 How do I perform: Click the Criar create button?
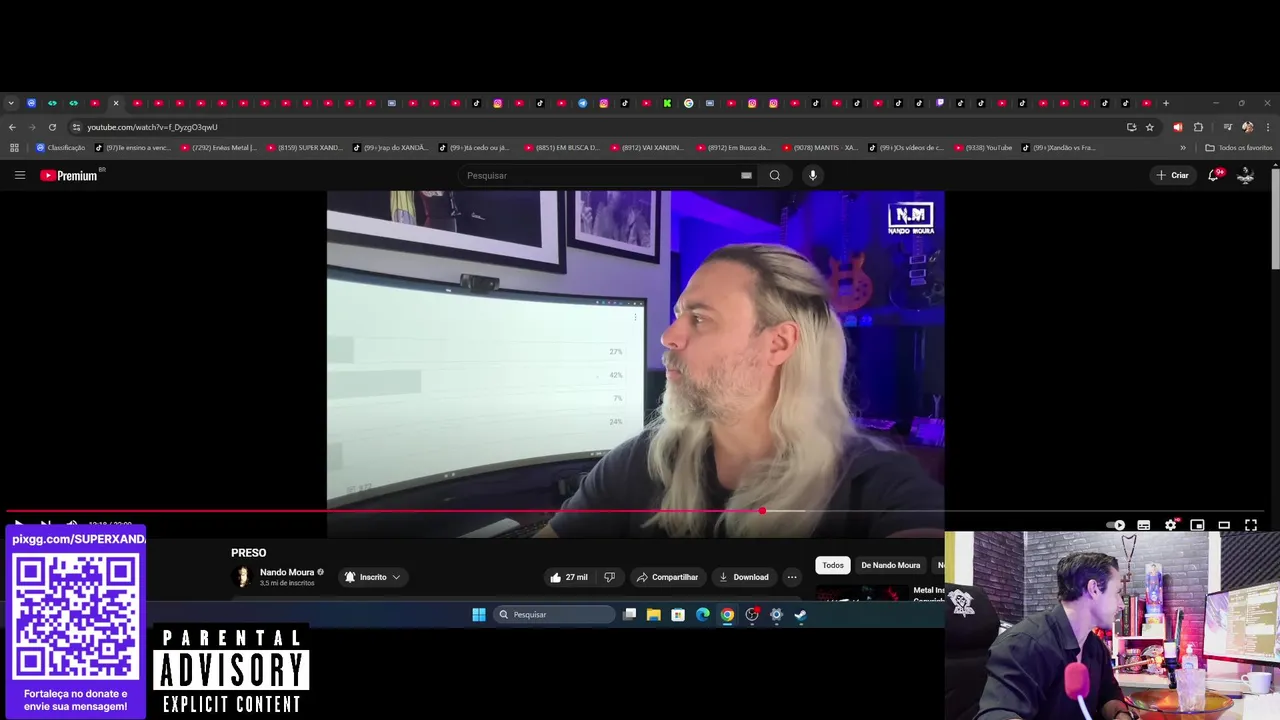tap(1172, 175)
